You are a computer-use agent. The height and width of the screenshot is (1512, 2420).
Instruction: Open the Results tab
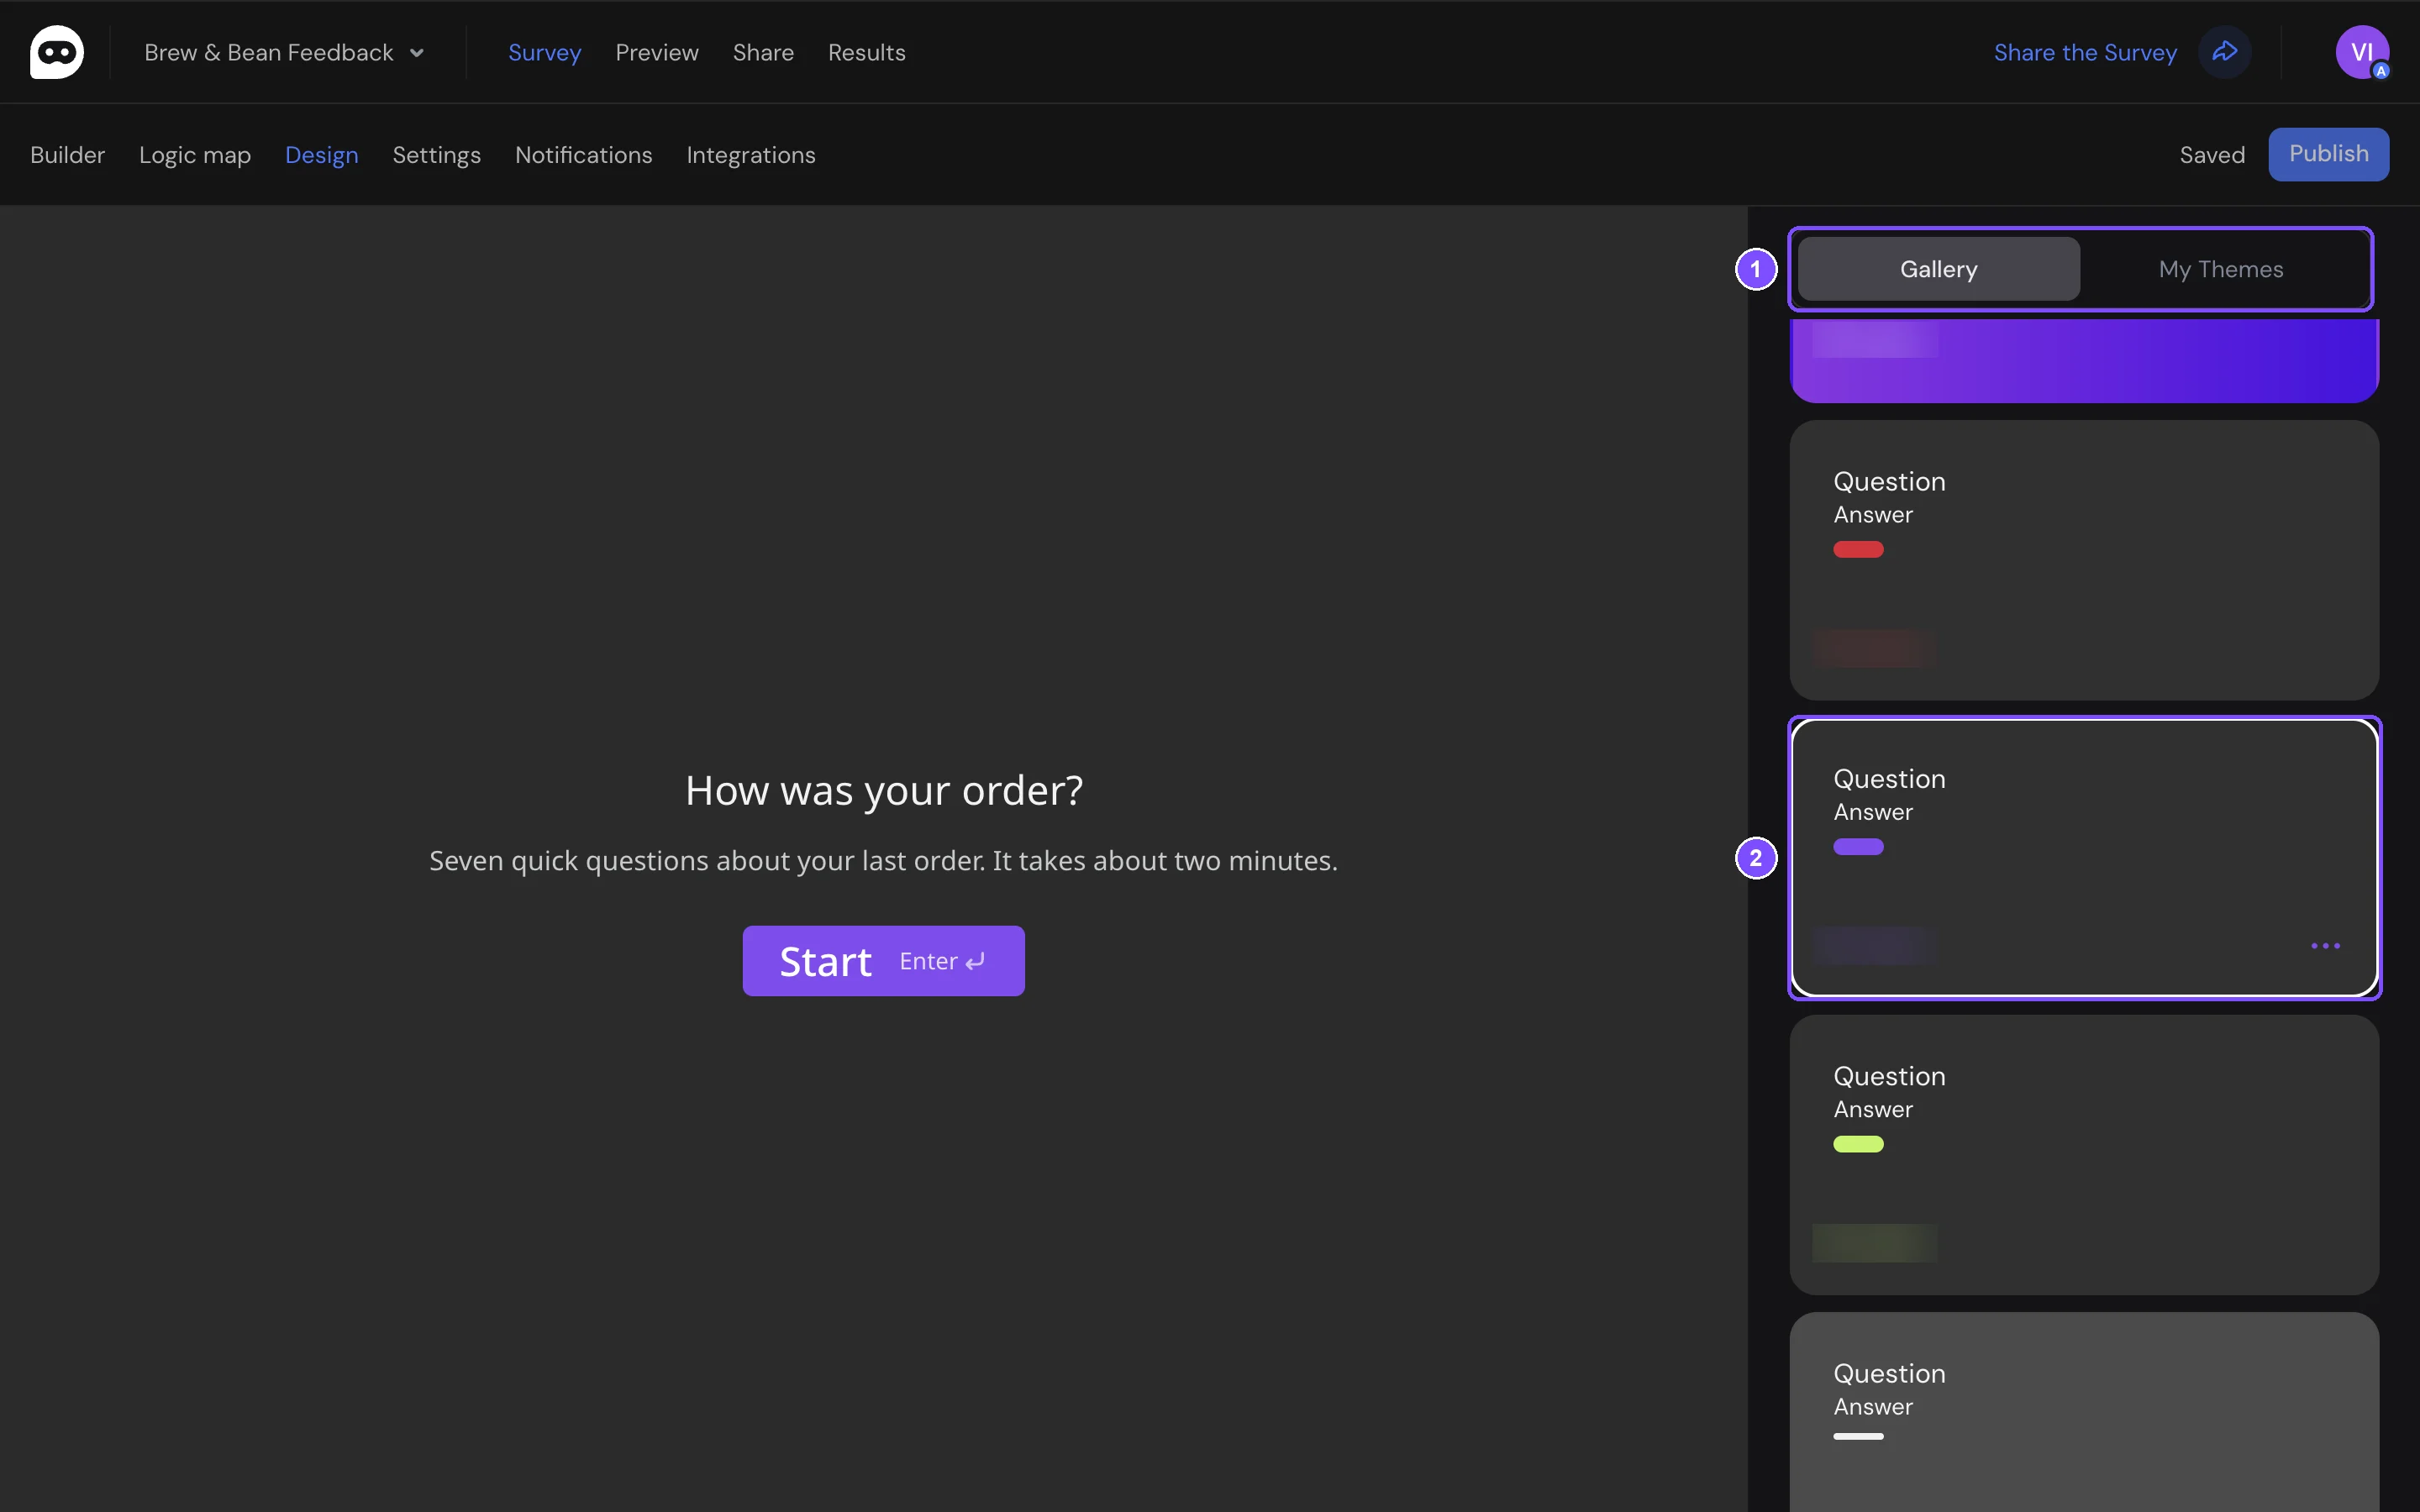(x=866, y=52)
